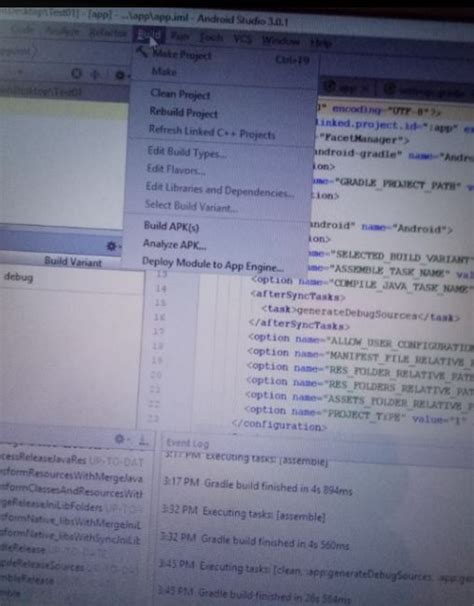Screen dimensions: 474x606
Task: Click '3:45 PM Gradle build finished in 28s' entry
Action: click(x=254, y=595)
